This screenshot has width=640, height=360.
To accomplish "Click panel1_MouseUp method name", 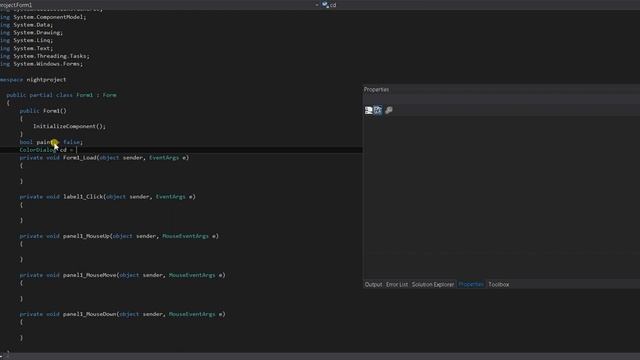I will (86, 236).
